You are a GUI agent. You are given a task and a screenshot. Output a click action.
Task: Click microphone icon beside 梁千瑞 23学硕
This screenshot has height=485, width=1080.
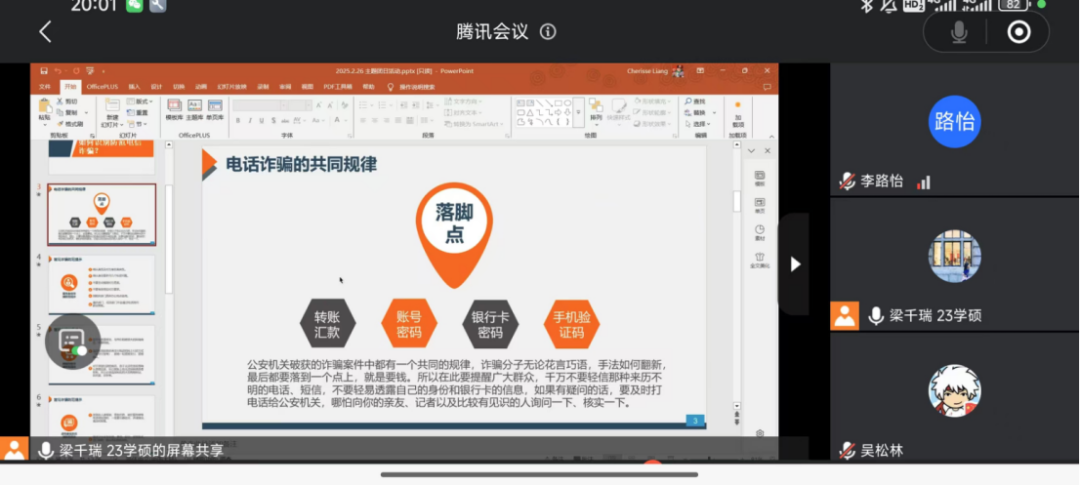click(876, 316)
